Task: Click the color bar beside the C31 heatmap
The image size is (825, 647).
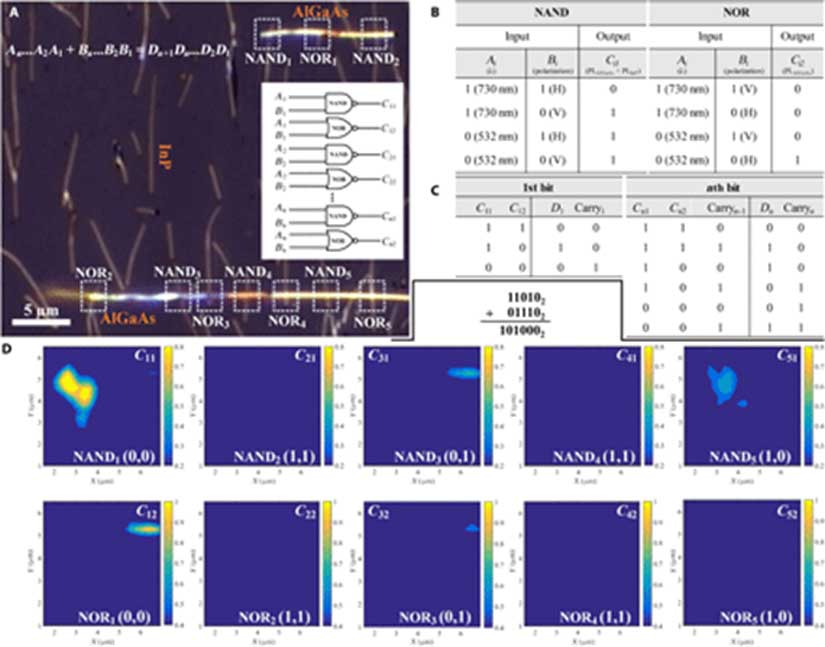Action: tap(488, 406)
